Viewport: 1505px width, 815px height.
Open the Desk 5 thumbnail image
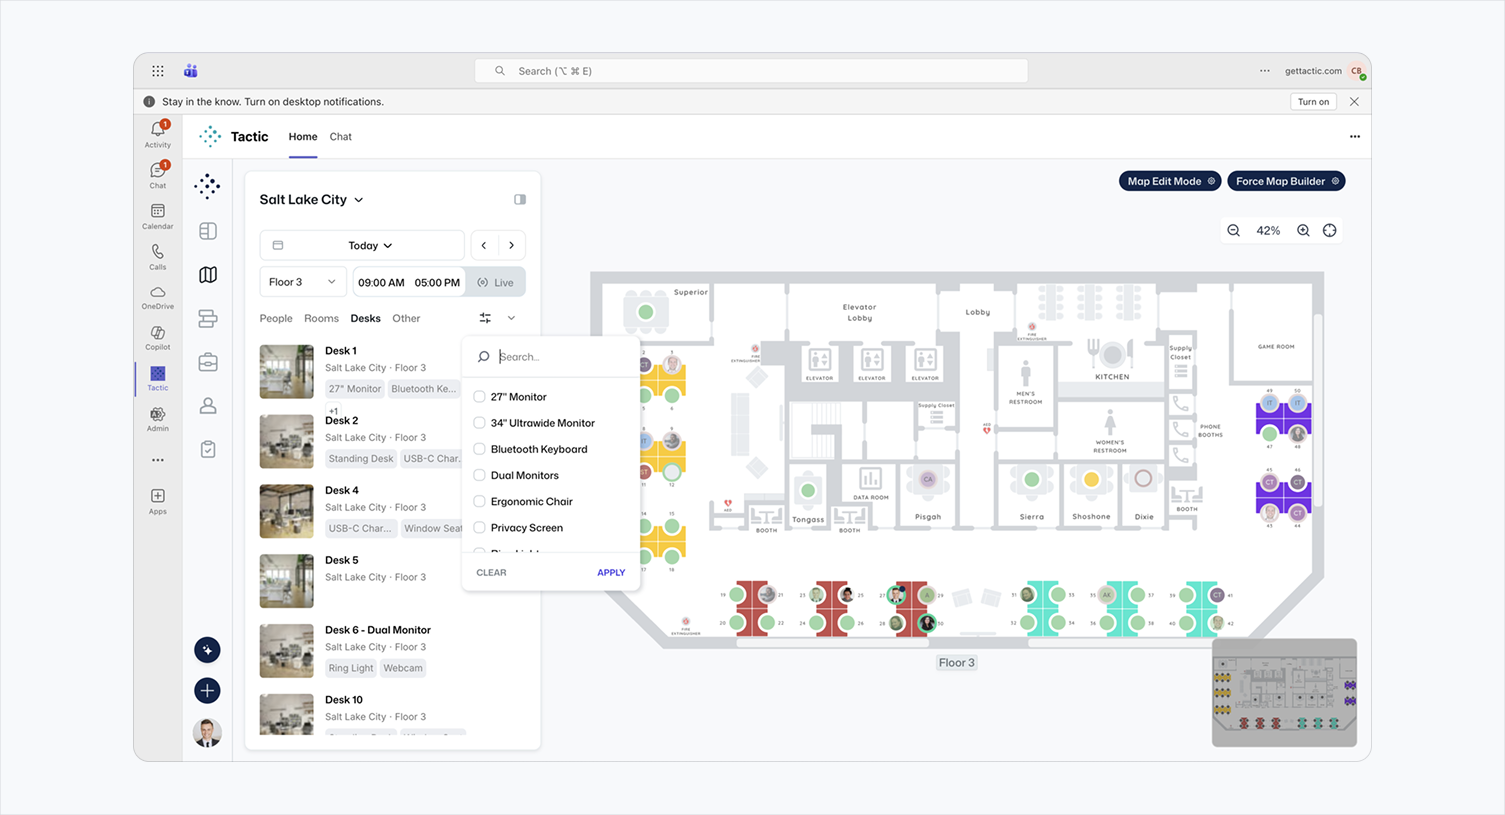click(x=286, y=581)
